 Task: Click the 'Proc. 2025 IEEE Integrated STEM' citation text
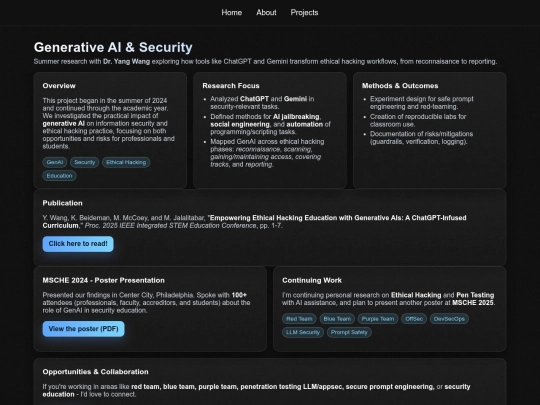(x=170, y=226)
